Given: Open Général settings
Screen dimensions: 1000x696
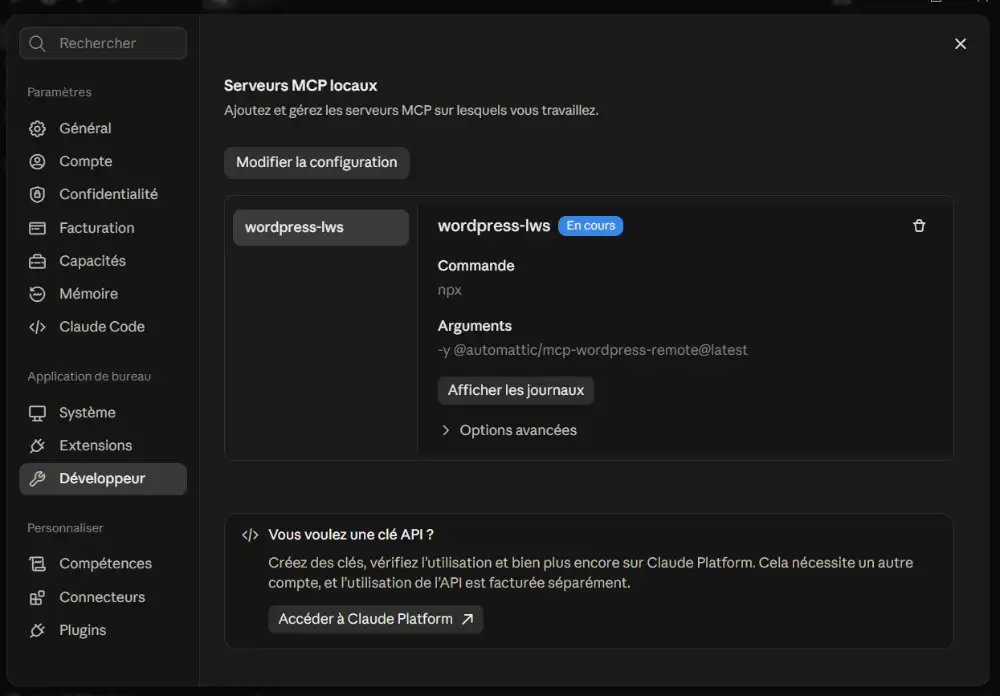Looking at the screenshot, I should tap(103, 128).
